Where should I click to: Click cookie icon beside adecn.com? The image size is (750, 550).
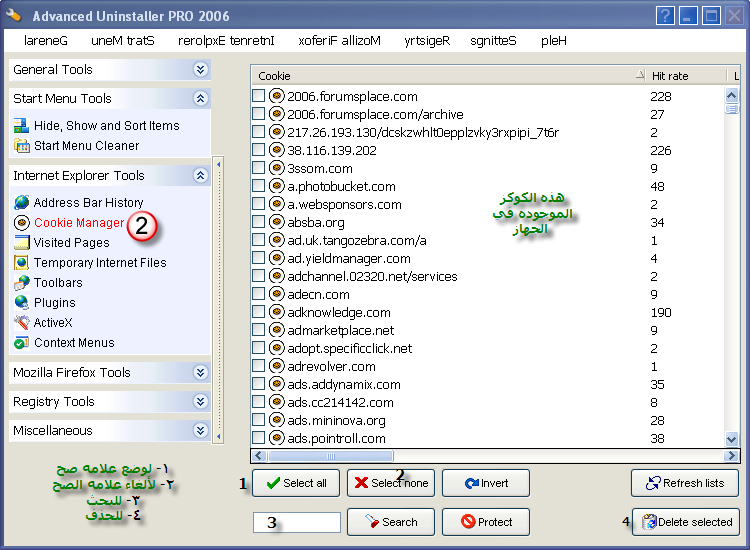pyautogui.click(x=276, y=294)
